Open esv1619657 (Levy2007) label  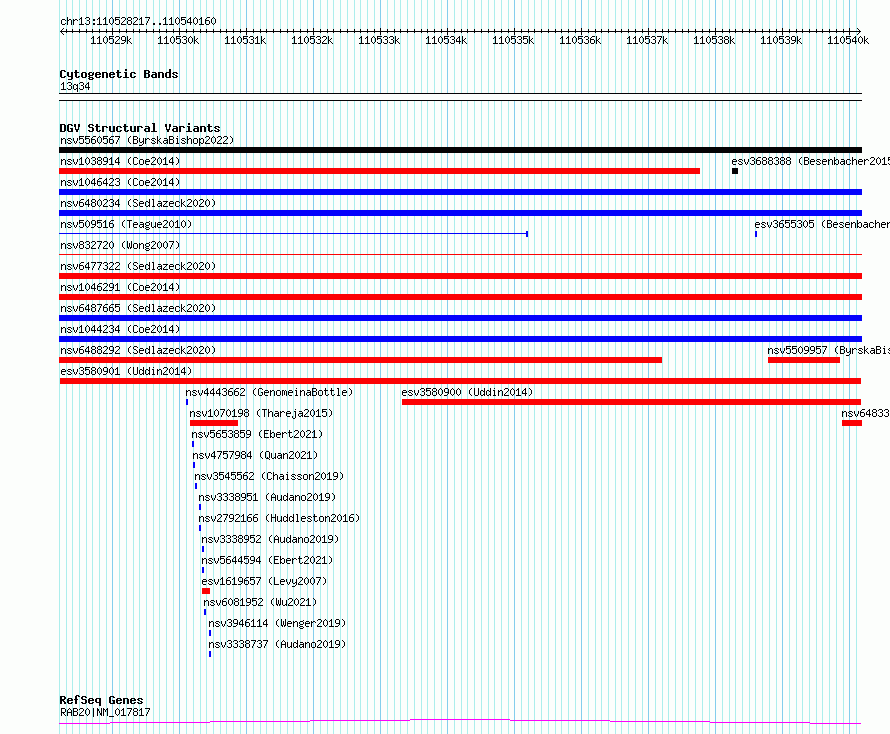coord(265,581)
